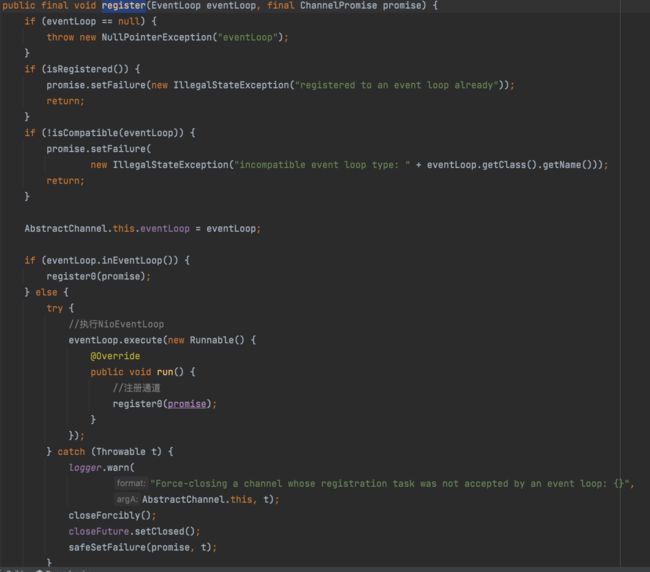Click the purple "closeFuture" field
This screenshot has width=650, height=572.
[x=99, y=532]
